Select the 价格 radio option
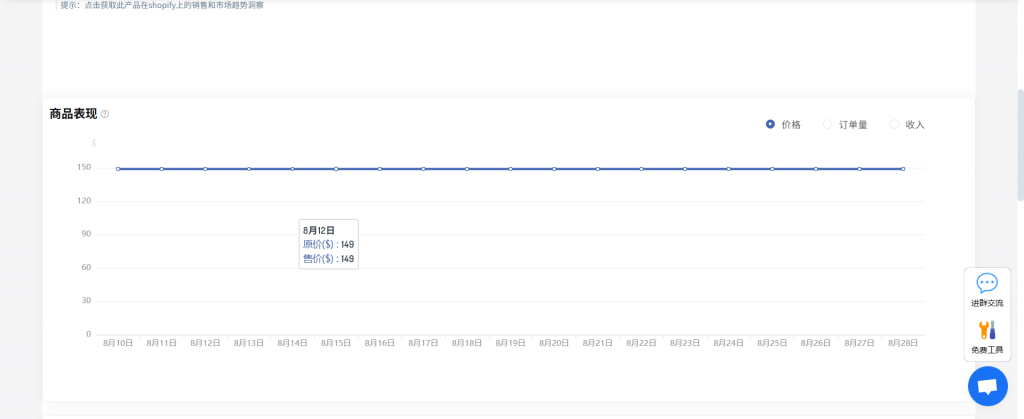 coord(770,124)
